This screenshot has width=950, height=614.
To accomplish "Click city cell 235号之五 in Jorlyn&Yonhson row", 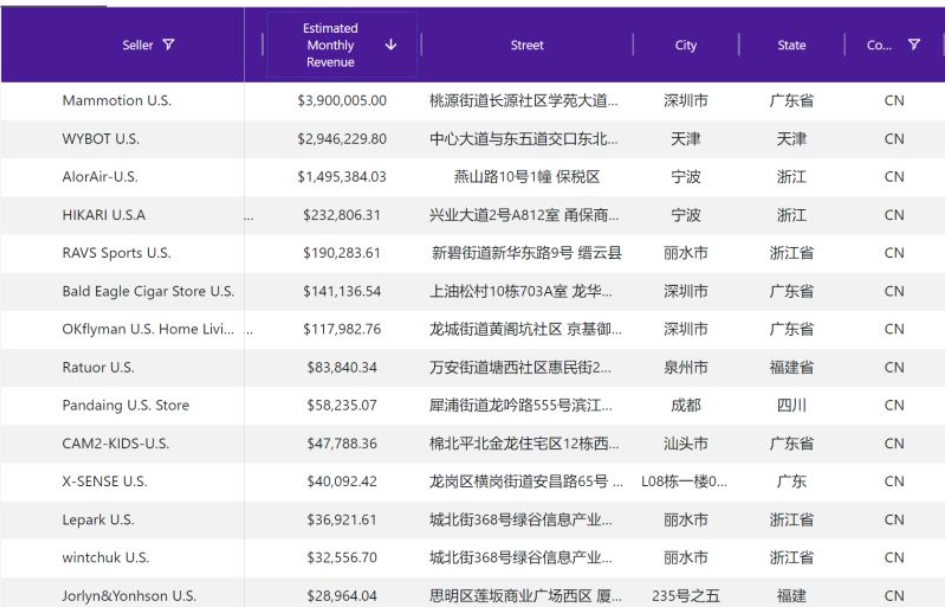I will coord(685,596).
